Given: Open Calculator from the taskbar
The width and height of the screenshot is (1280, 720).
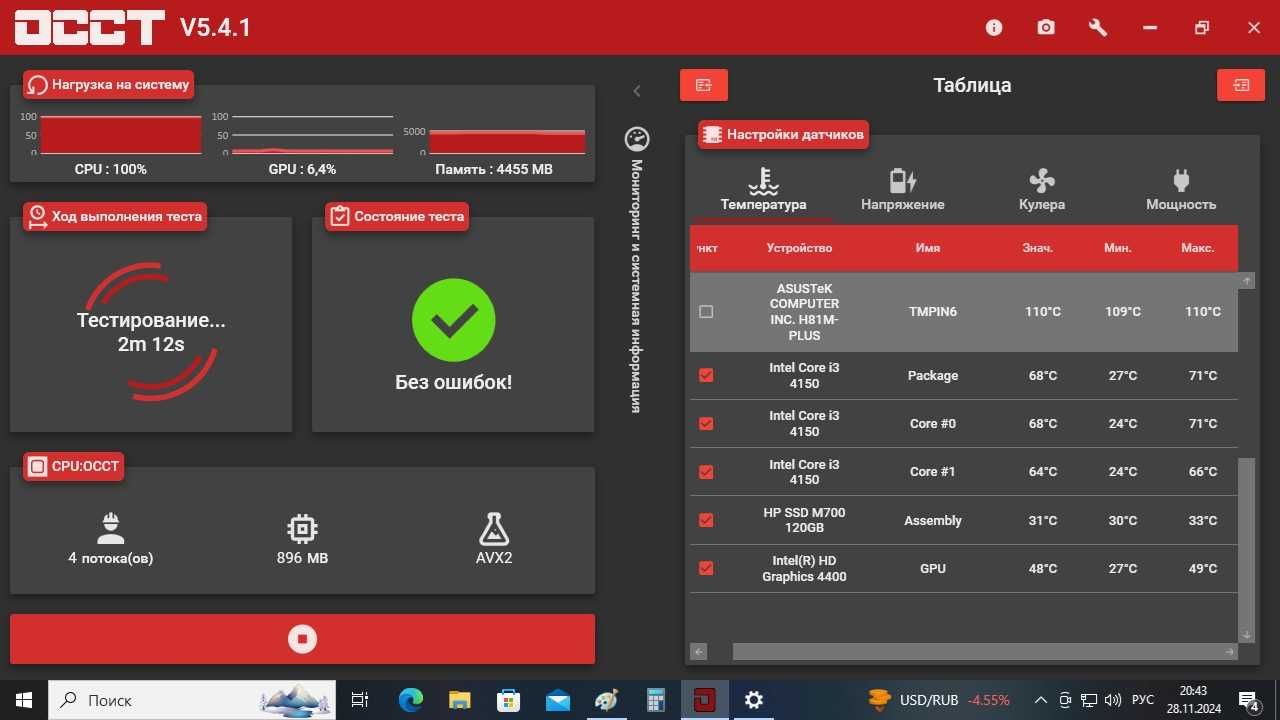Looking at the screenshot, I should [656, 700].
